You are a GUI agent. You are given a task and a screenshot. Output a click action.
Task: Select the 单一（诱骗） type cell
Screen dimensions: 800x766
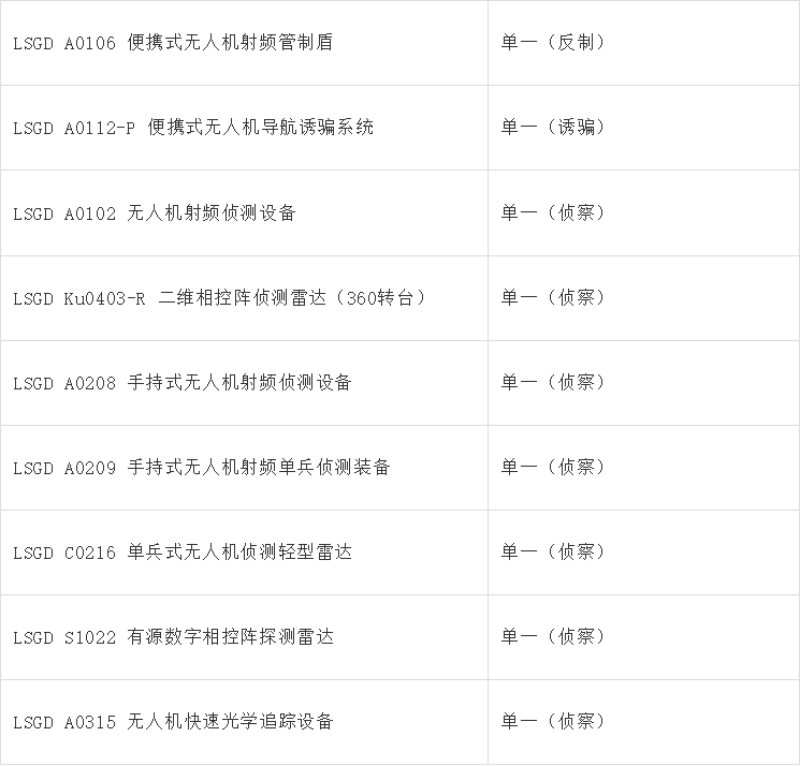[553, 128]
